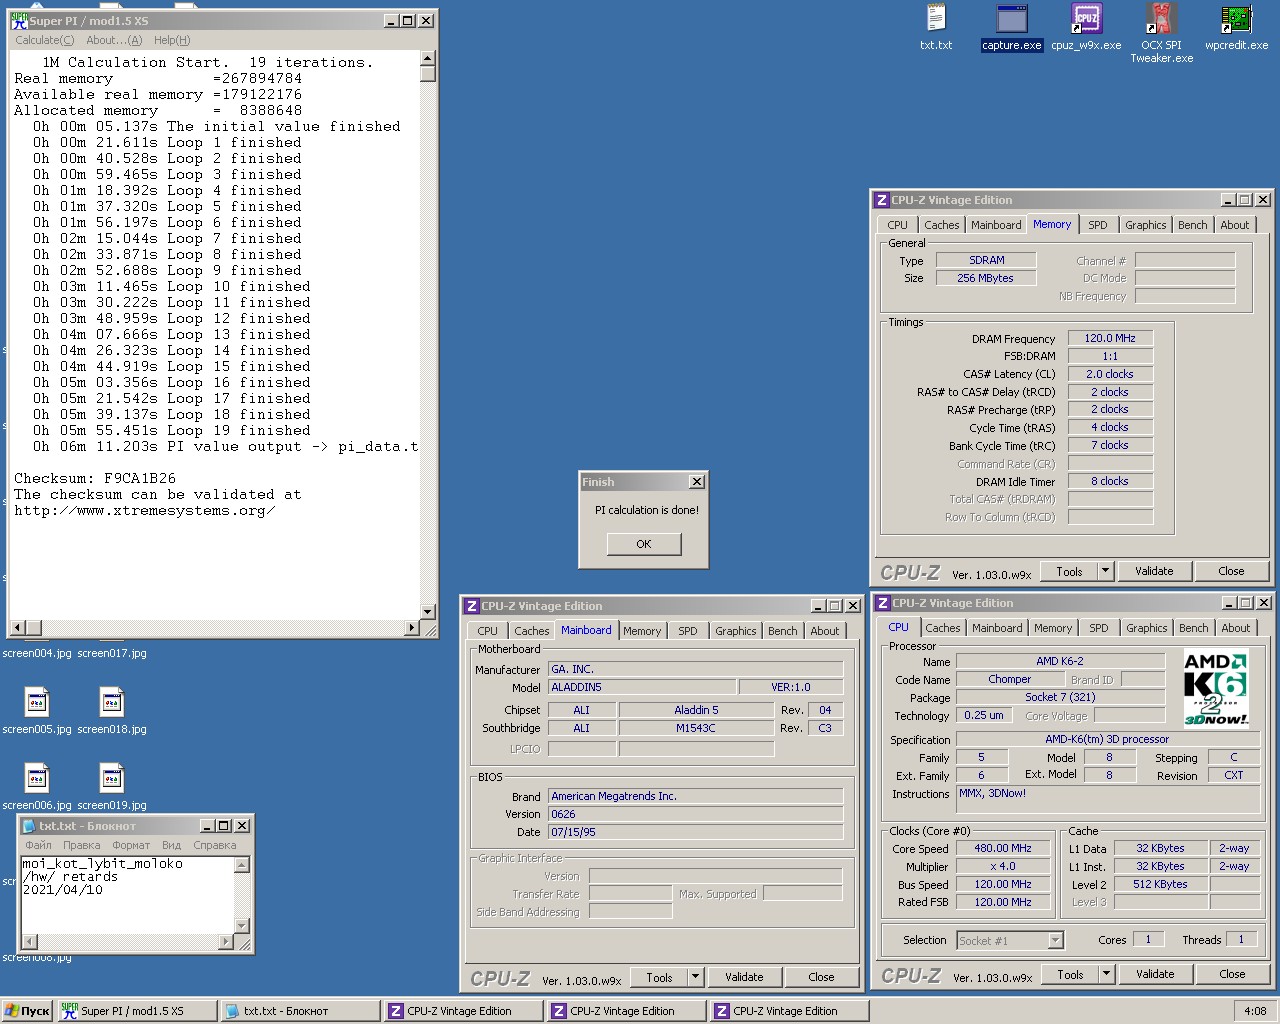Click Loop 19 finished line in Super PI
1280x1024 pixels.
[171, 430]
